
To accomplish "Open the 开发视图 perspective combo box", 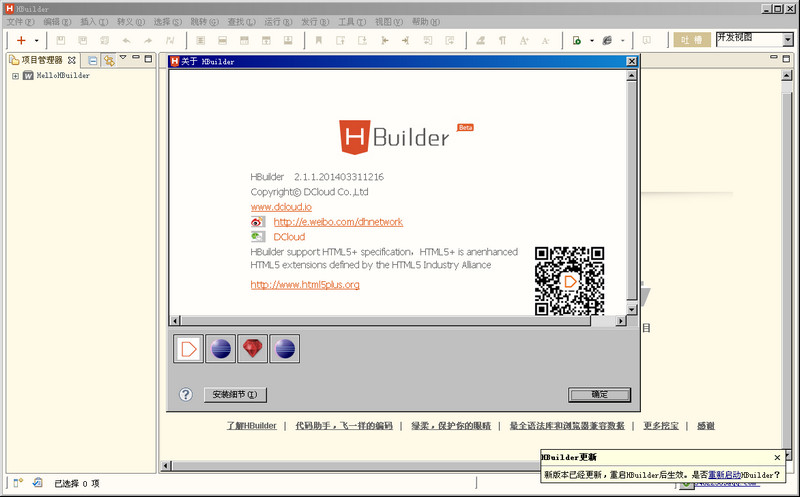I will click(754, 39).
